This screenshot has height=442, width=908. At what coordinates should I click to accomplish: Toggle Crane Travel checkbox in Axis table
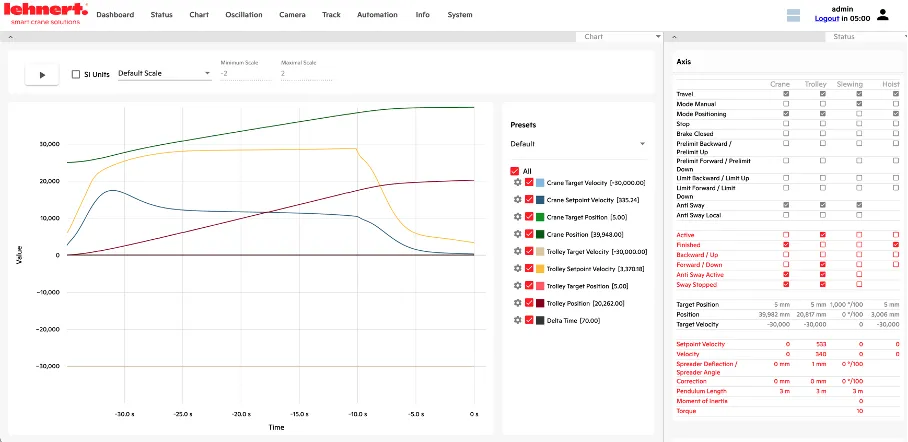[786, 93]
